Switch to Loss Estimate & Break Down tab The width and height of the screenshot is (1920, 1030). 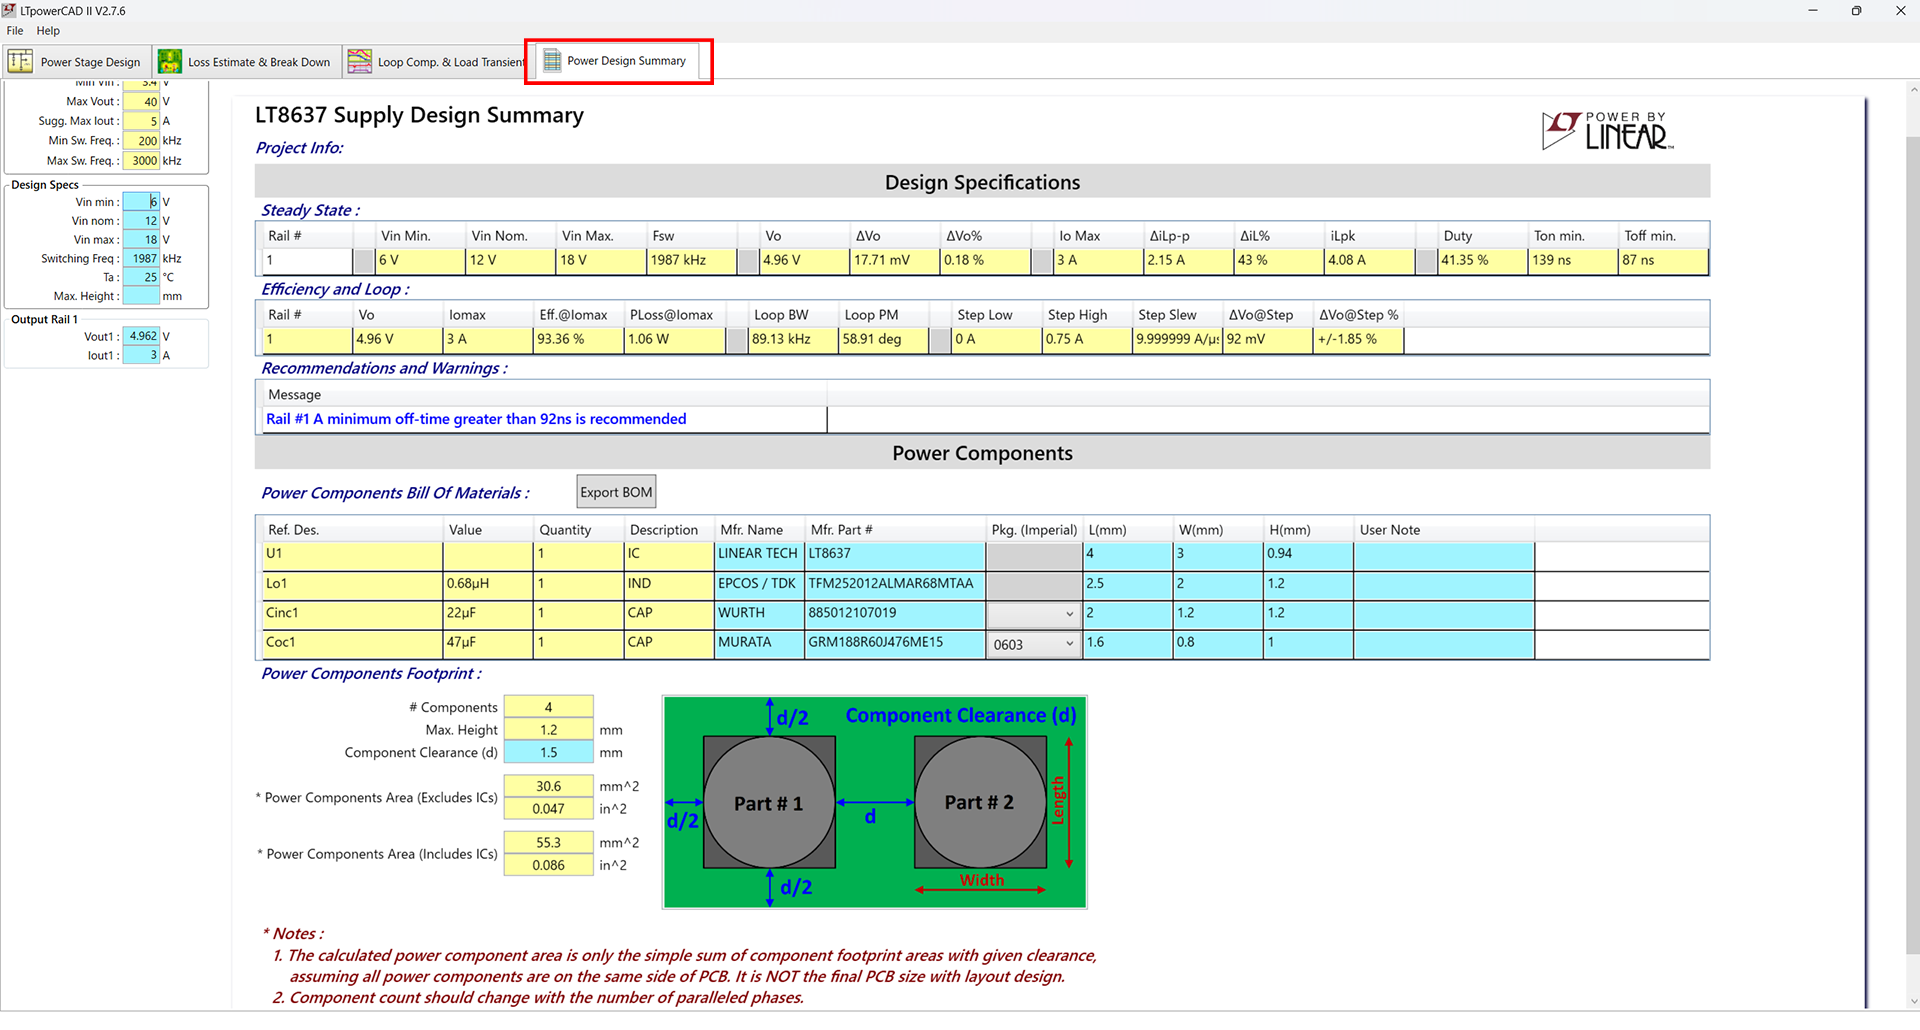258,62
